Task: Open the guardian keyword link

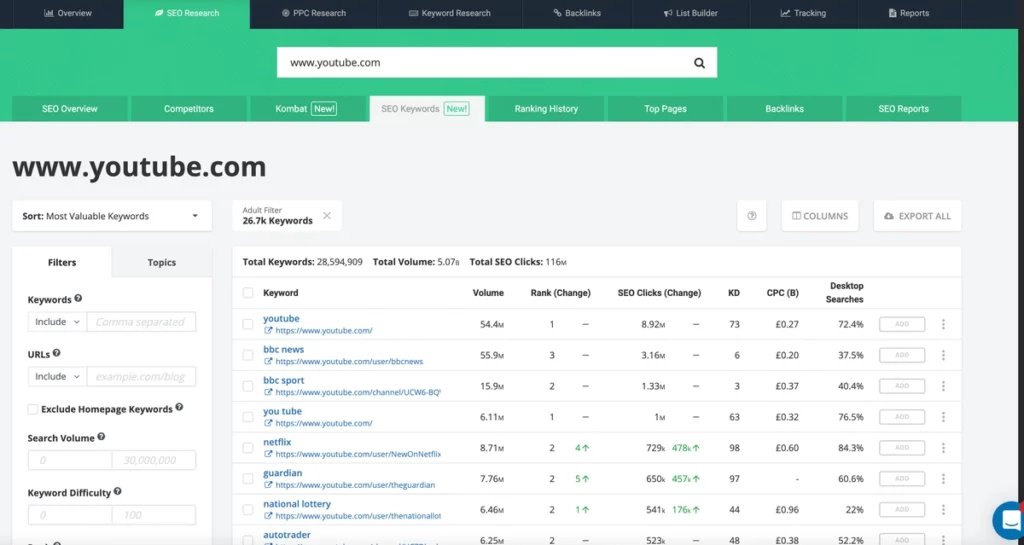Action: point(282,473)
